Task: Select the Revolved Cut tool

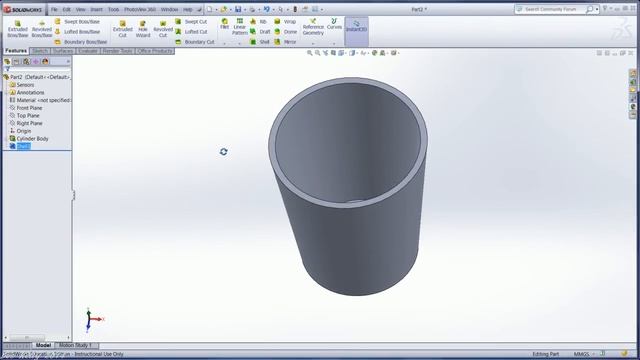Action: coord(163,29)
